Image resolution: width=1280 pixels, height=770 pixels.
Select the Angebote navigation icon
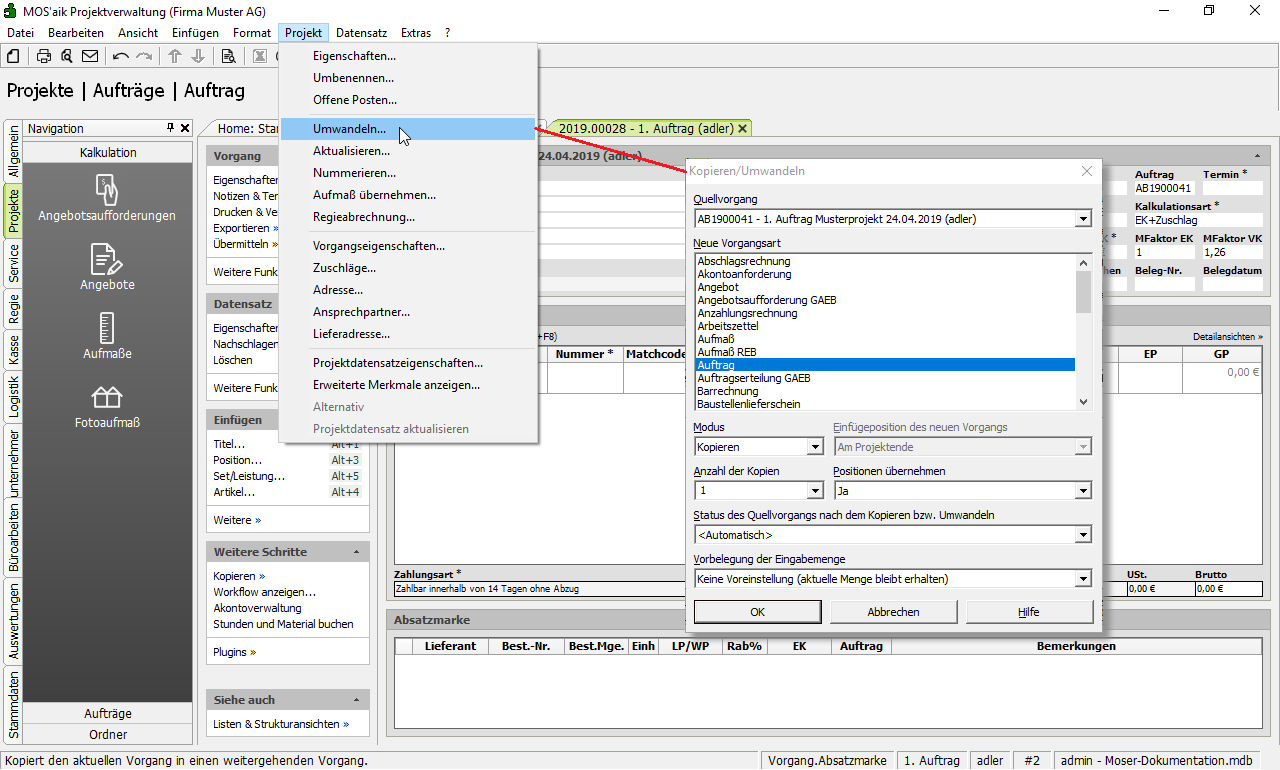coord(107,266)
